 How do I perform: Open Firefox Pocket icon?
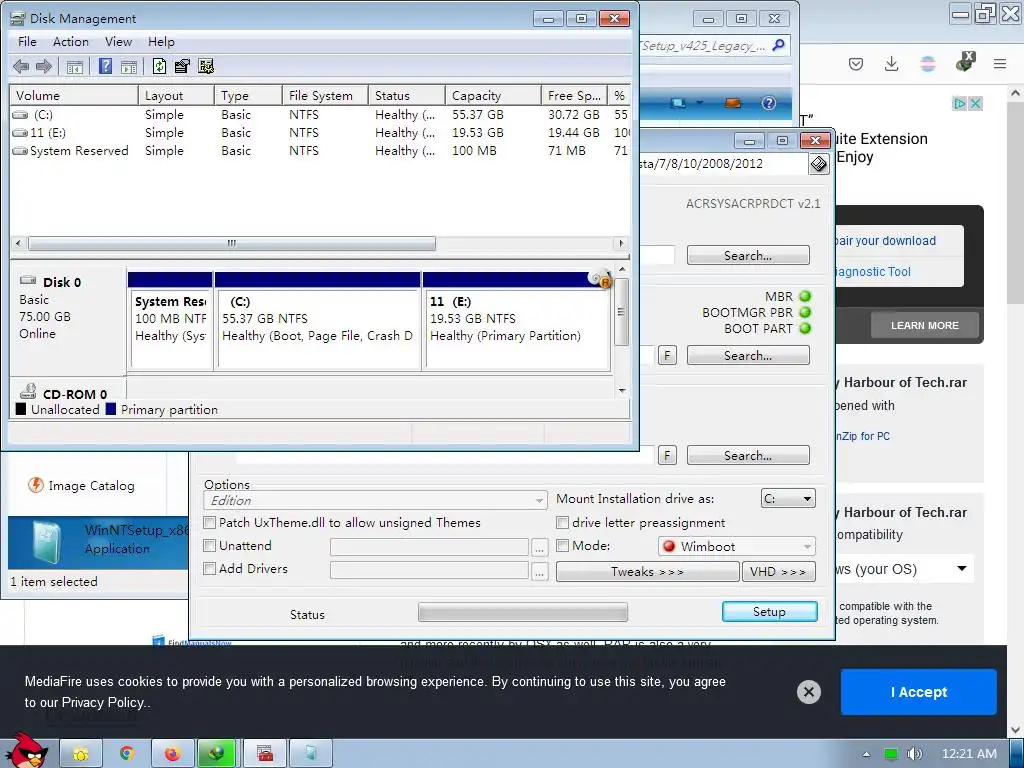tap(856, 64)
